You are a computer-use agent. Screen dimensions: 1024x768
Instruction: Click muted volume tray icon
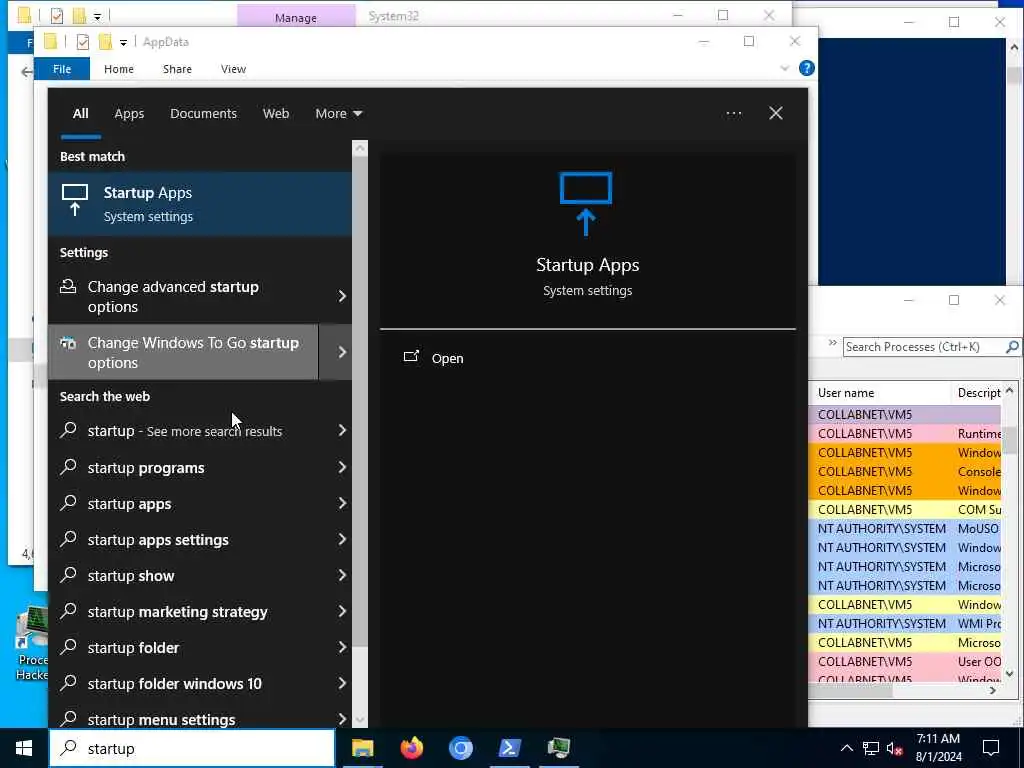(895, 748)
